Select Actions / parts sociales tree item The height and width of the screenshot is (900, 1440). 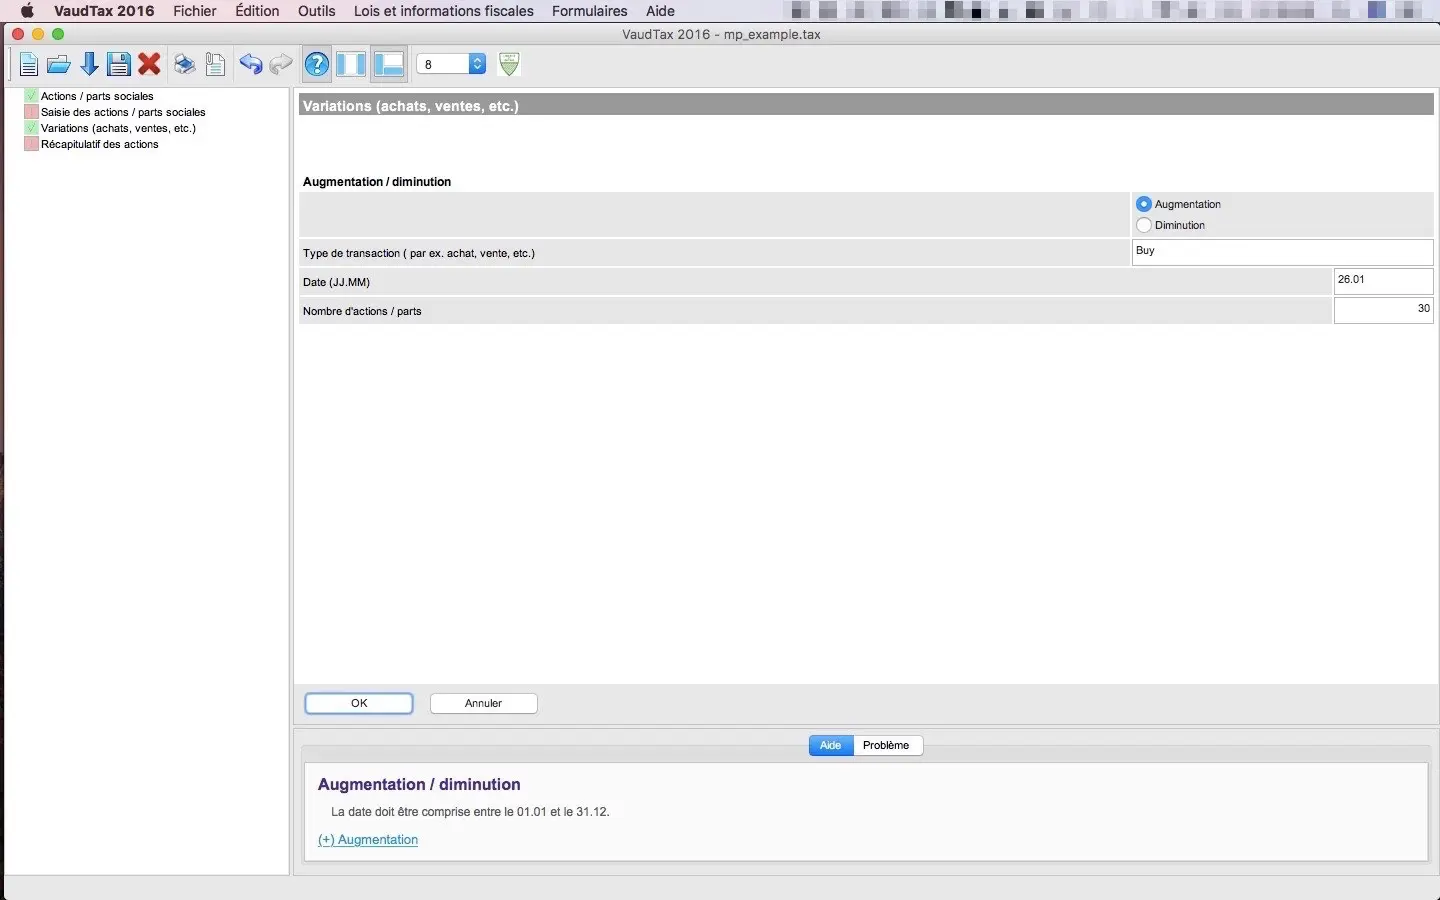tap(97, 96)
